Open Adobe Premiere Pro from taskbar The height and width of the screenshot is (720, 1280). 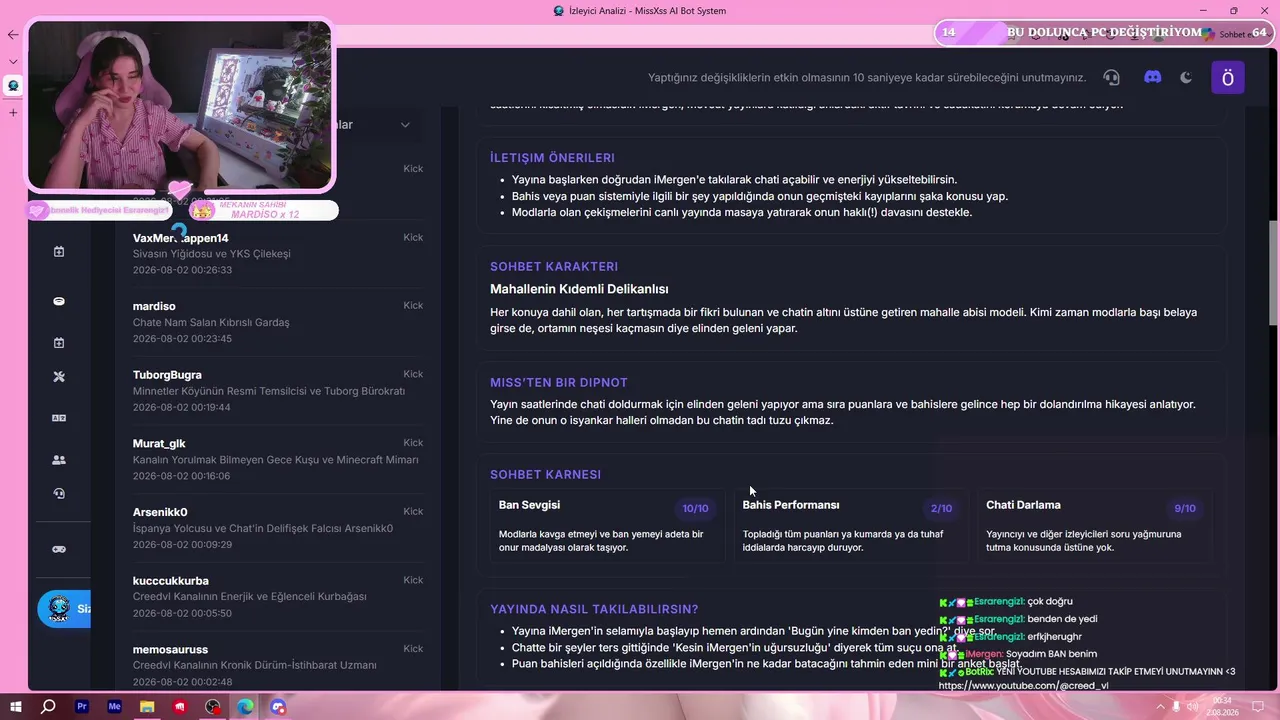pos(82,707)
